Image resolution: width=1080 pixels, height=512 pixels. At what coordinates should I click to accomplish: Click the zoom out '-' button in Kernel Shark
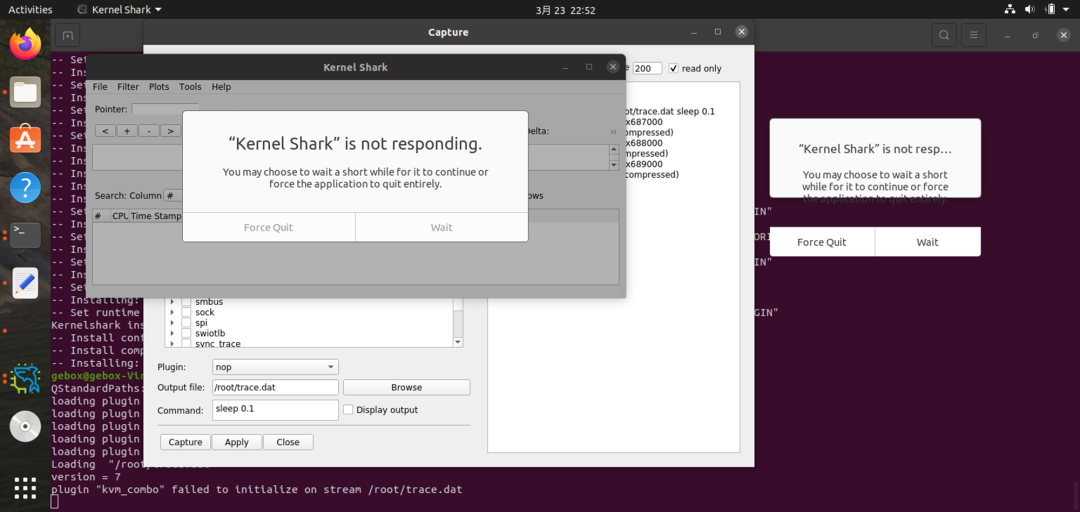(149, 131)
